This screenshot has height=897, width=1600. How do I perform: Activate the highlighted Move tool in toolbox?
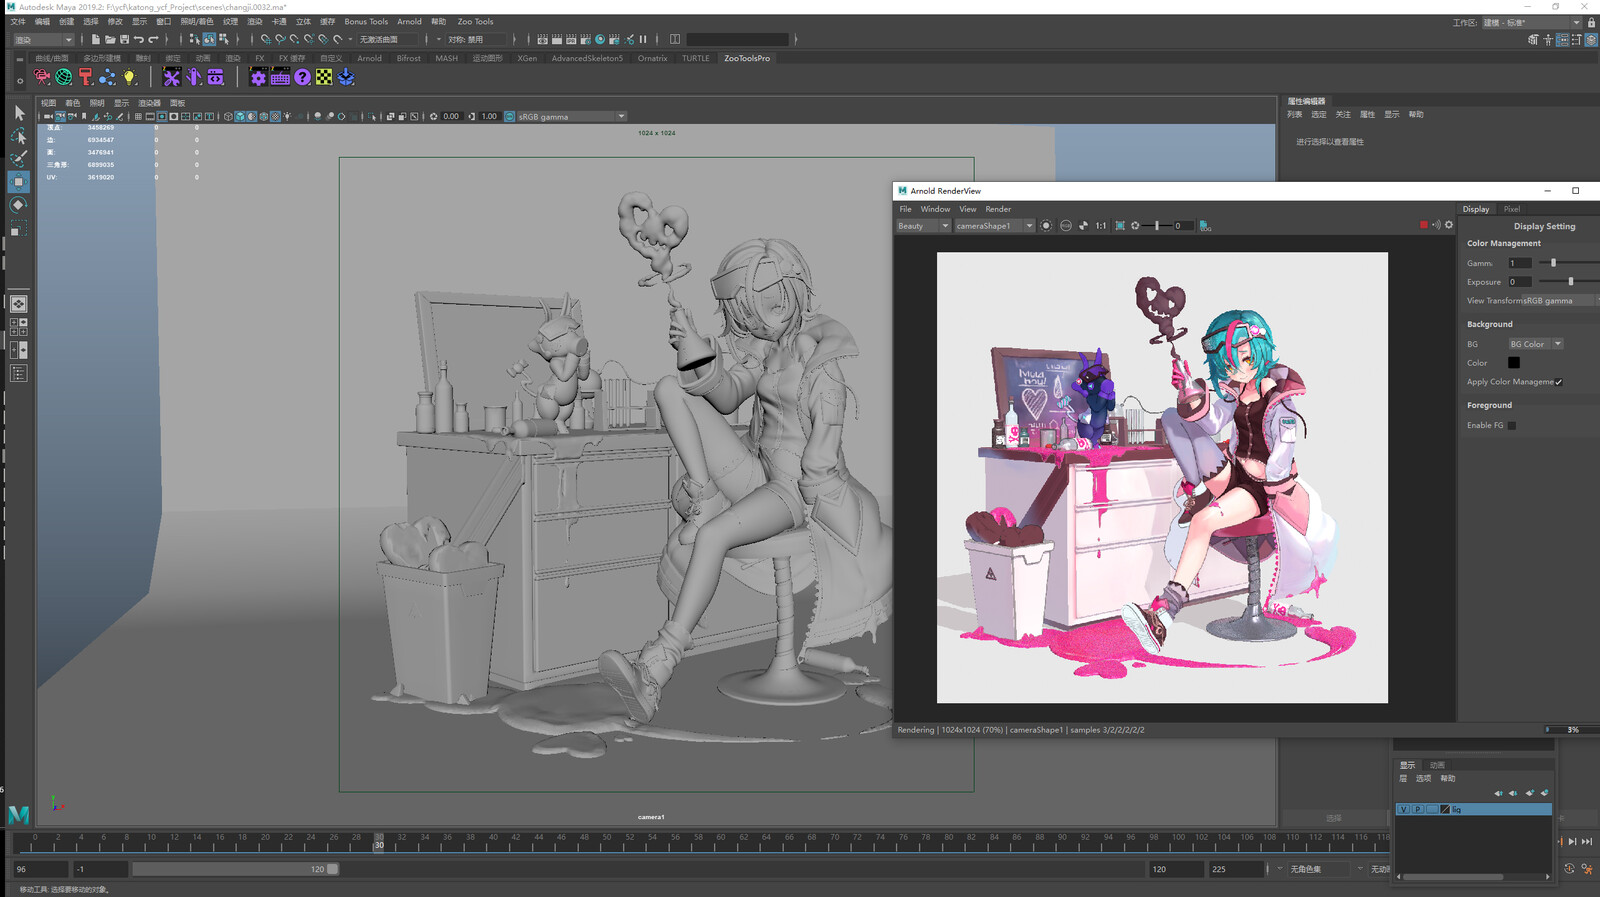click(x=18, y=181)
